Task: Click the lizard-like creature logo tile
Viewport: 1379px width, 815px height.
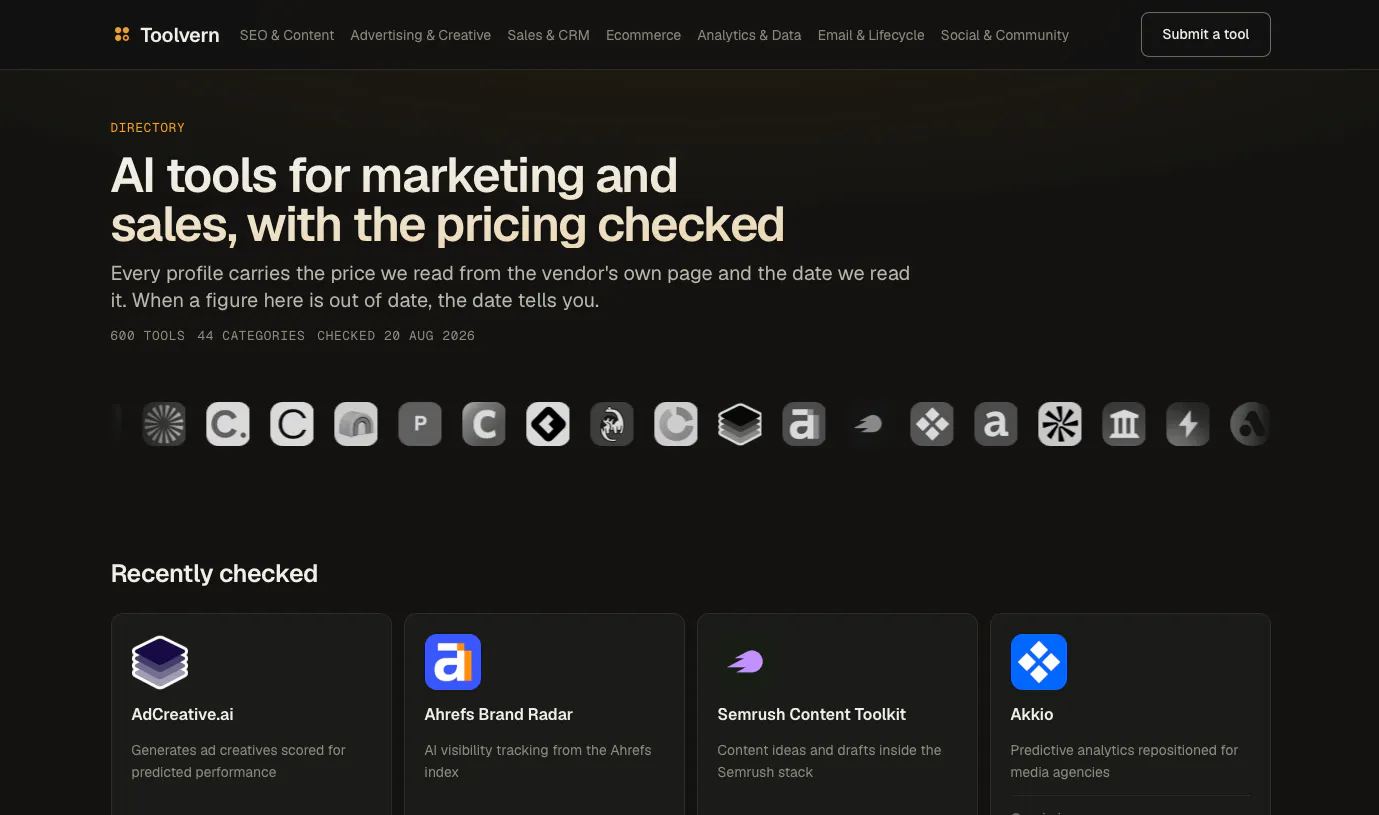Action: click(612, 424)
